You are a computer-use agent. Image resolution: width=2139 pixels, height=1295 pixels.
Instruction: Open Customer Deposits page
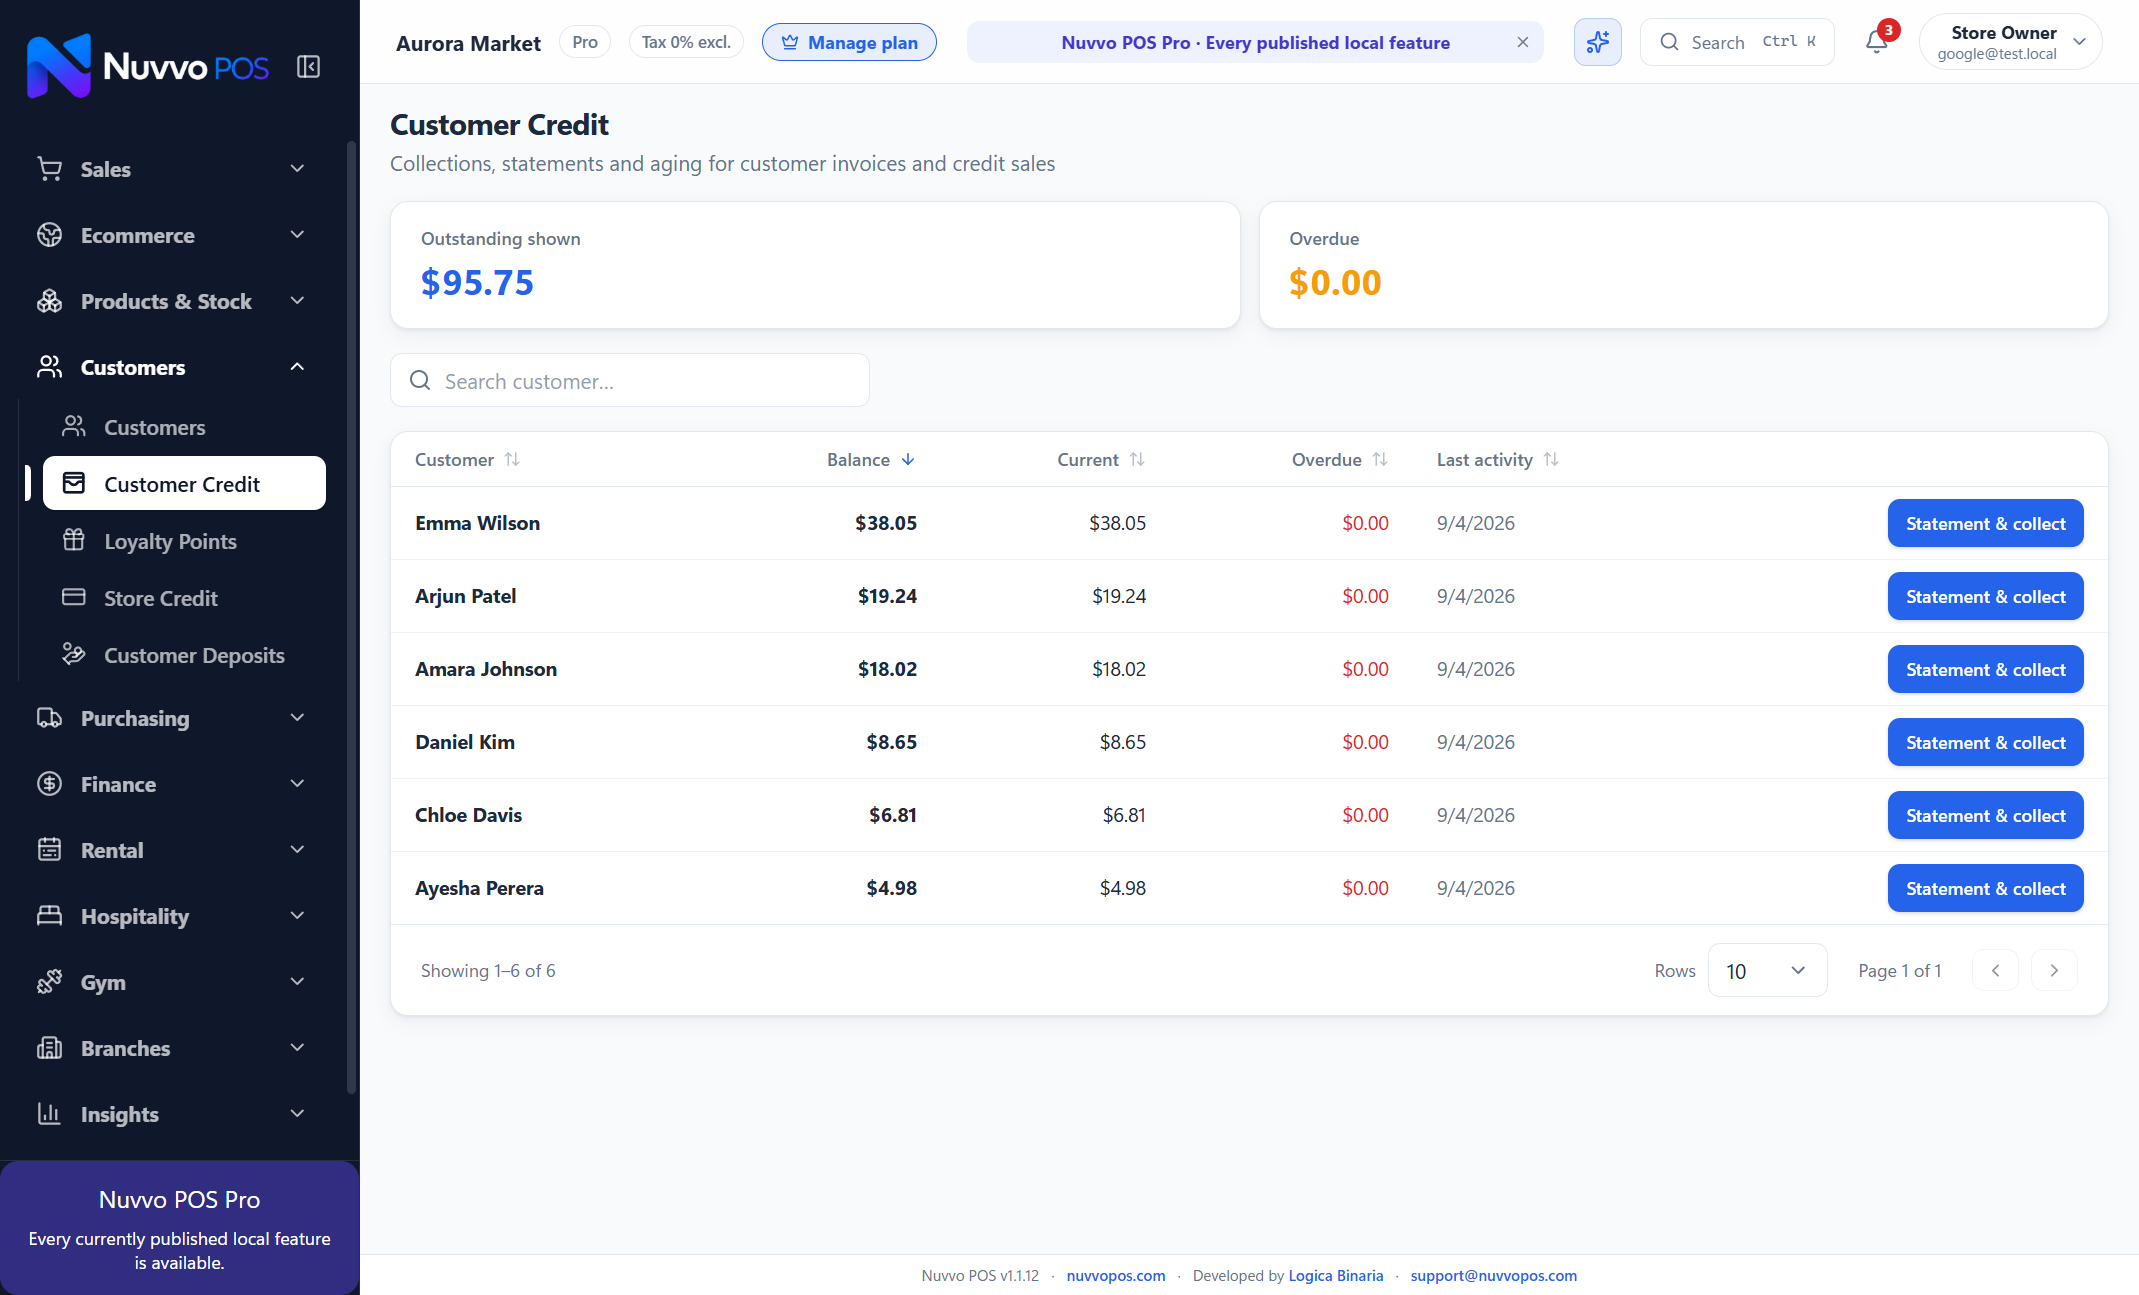(x=184, y=655)
